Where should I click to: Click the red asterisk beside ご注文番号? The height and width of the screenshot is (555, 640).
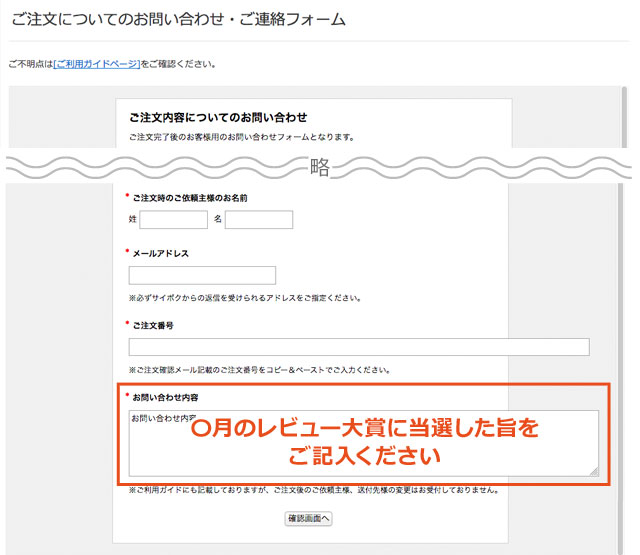(x=127, y=324)
